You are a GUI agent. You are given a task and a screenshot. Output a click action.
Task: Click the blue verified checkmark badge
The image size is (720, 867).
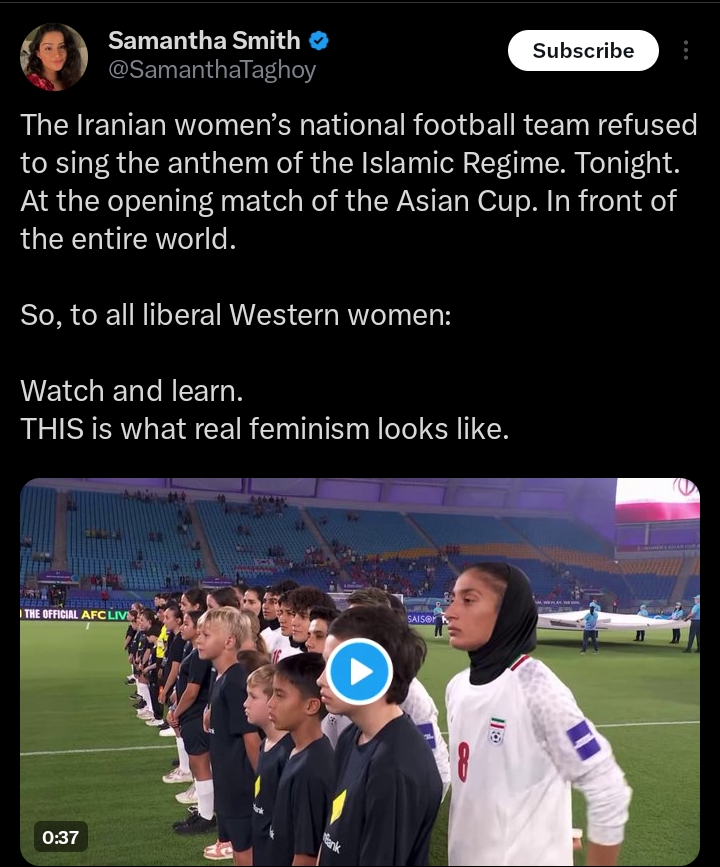click(x=318, y=41)
